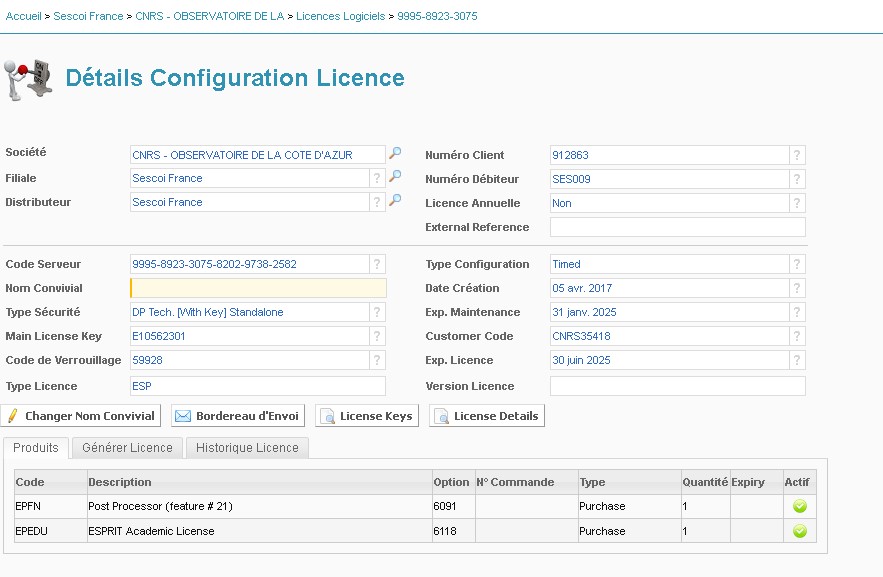
Task: Click into the Nom Convivial input field
Action: click(x=258, y=288)
